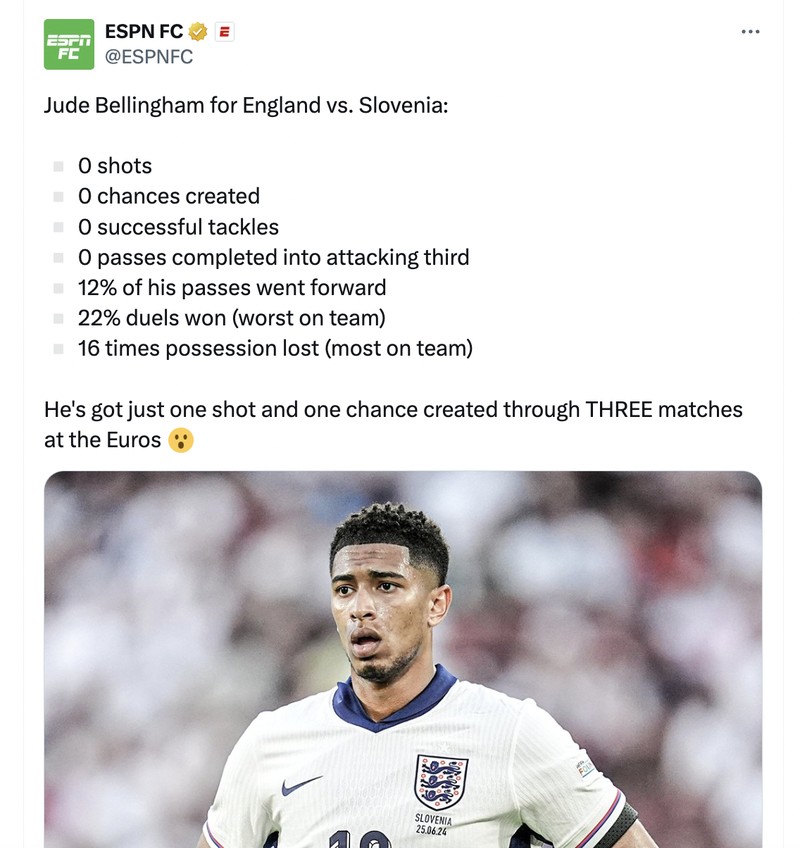Click the England crest on the jersey
This screenshot has width=800, height=848.
click(x=440, y=782)
